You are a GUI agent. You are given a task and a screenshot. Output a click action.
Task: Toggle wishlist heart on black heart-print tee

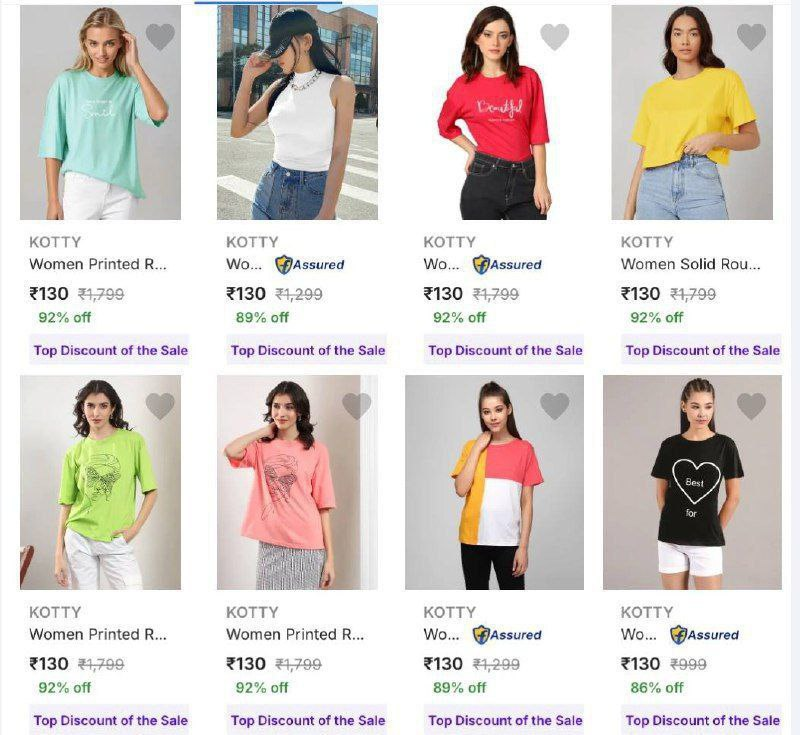click(x=752, y=406)
